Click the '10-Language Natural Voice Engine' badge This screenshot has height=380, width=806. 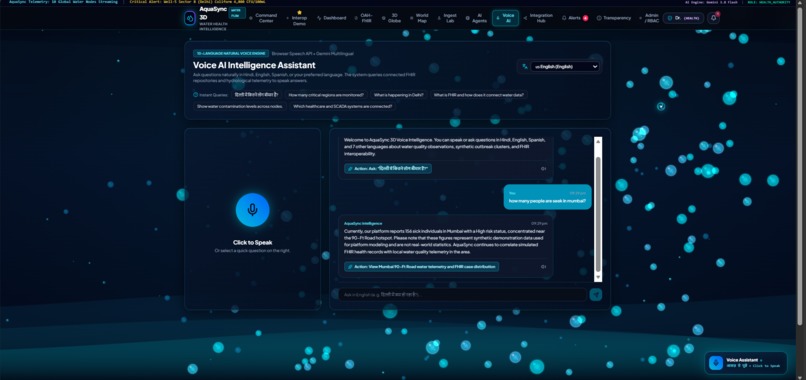tap(231, 53)
